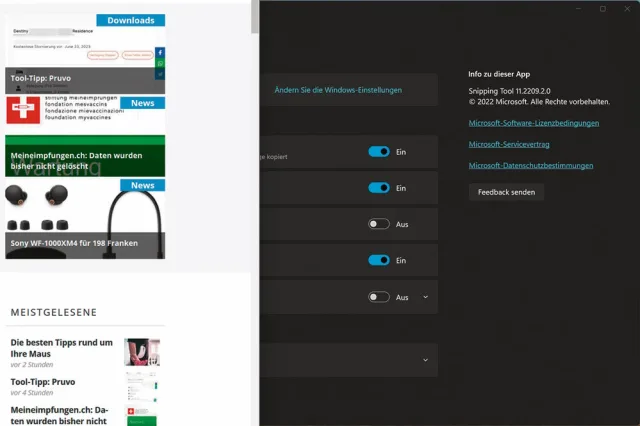Click the Pruvo thumbnail in Meistgelesene list

[x=142, y=387]
